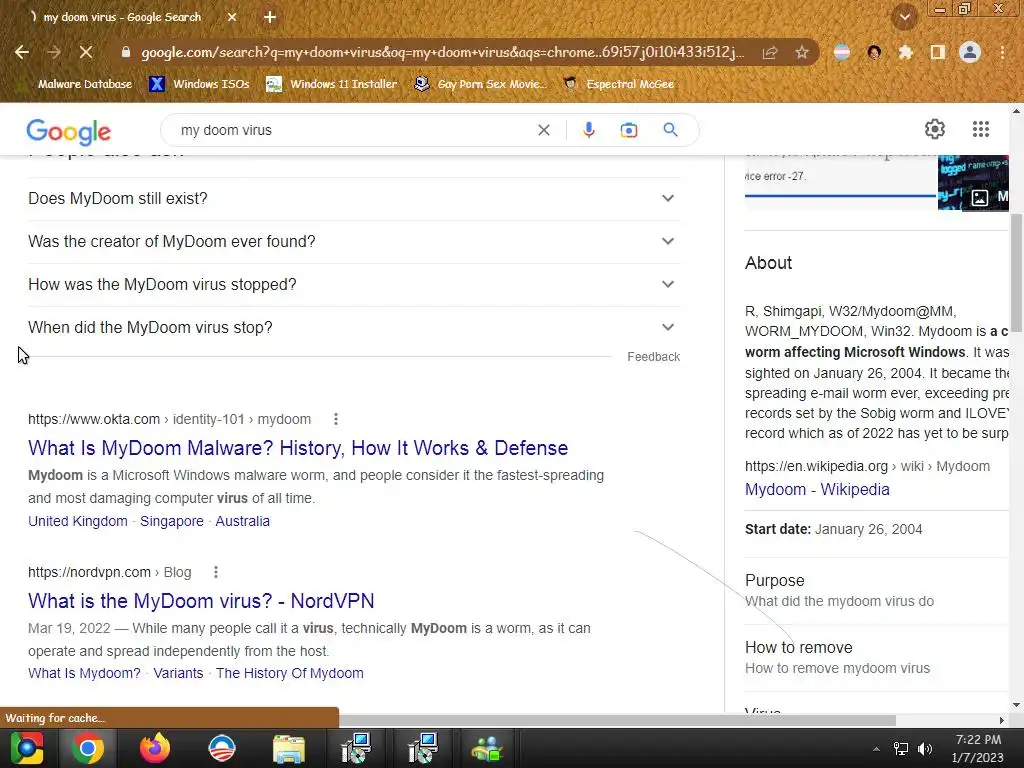Show hidden system tray icons
The height and width of the screenshot is (768, 1024).
[876, 749]
